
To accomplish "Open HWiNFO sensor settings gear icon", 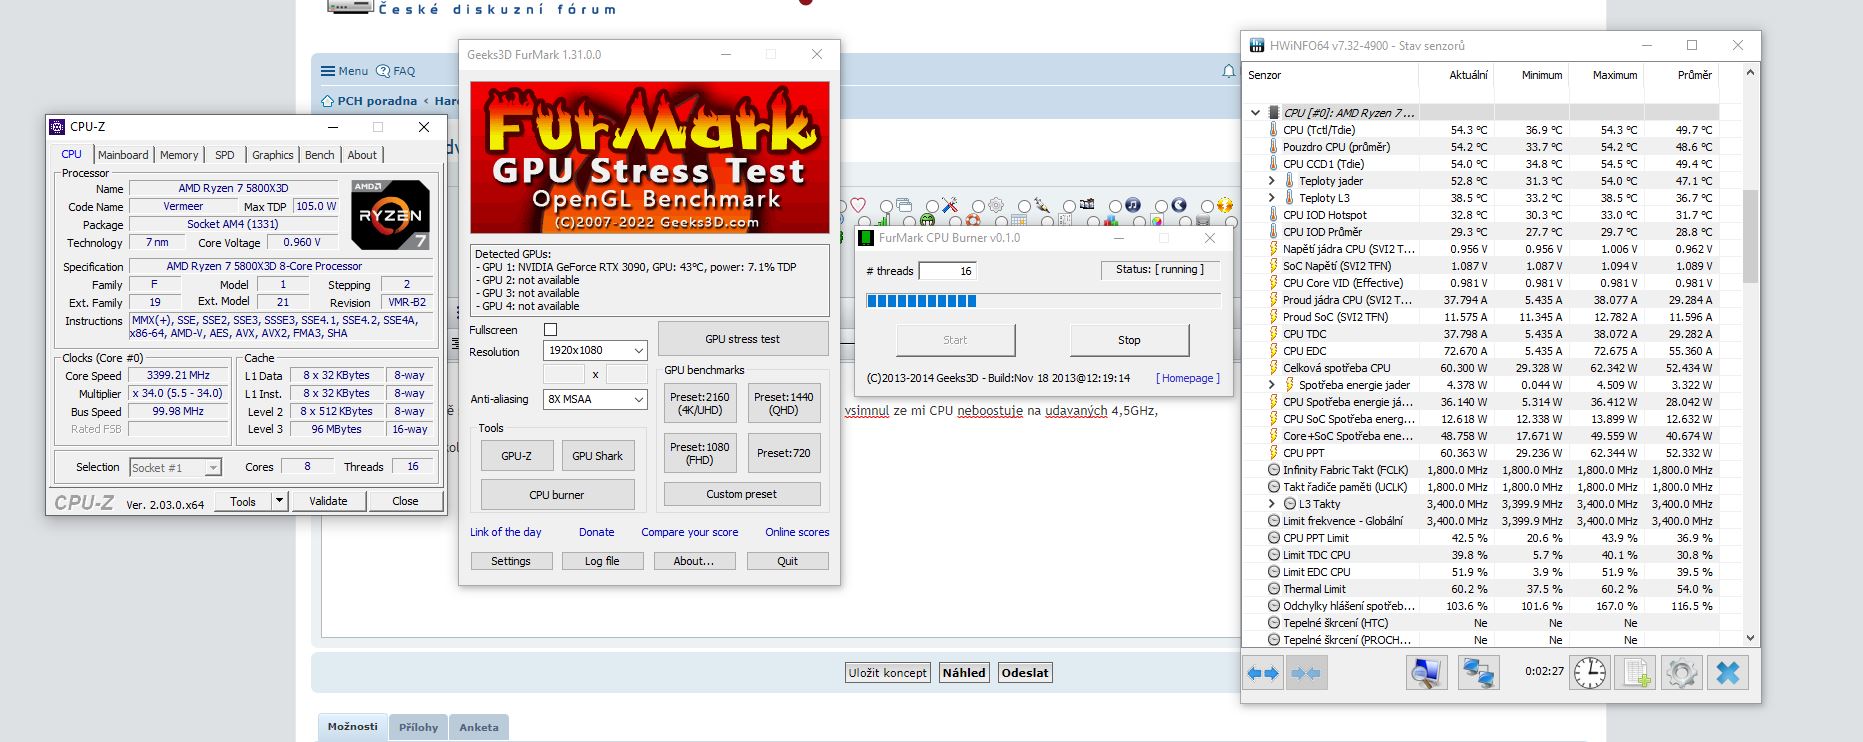I will coord(1681,673).
